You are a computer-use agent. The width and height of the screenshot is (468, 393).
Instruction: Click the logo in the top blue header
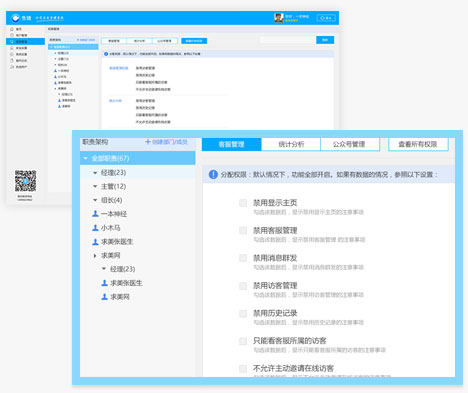pyautogui.click(x=15, y=18)
